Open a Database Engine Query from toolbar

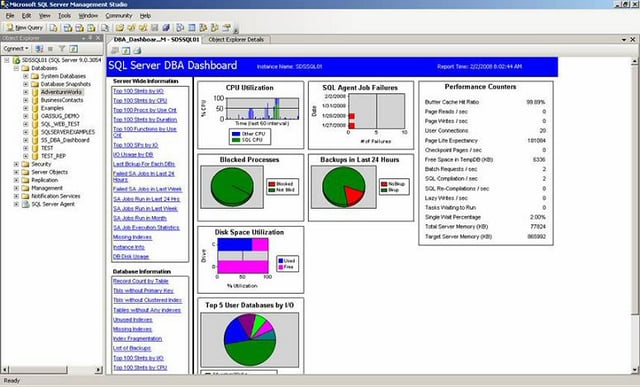(x=53, y=28)
